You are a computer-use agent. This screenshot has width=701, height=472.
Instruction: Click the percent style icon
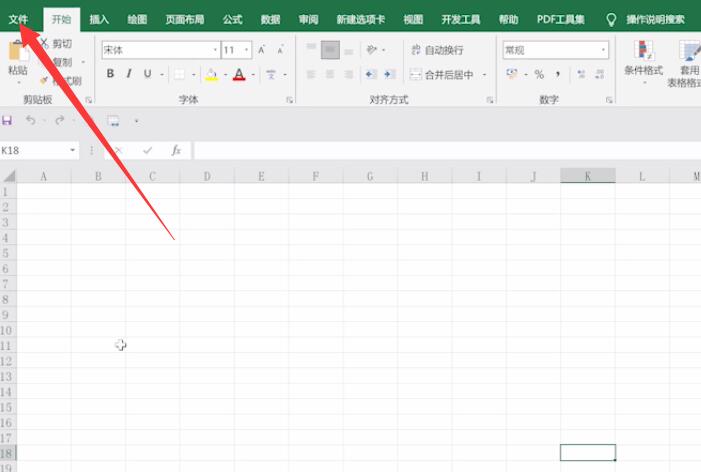pyautogui.click(x=539, y=74)
